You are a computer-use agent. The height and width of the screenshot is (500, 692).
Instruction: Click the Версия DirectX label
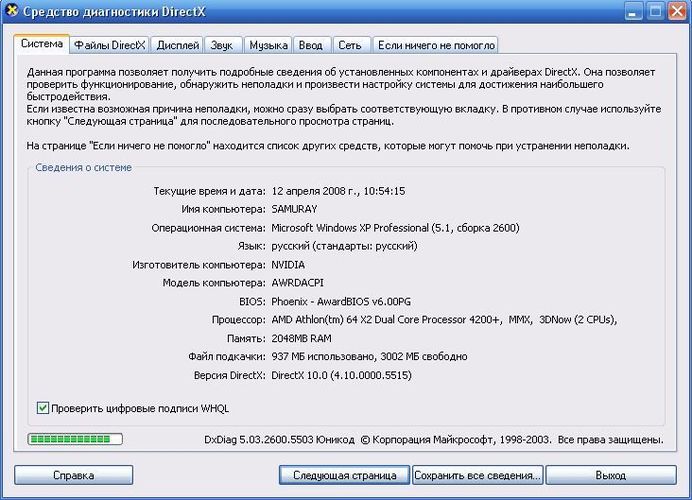[230, 375]
